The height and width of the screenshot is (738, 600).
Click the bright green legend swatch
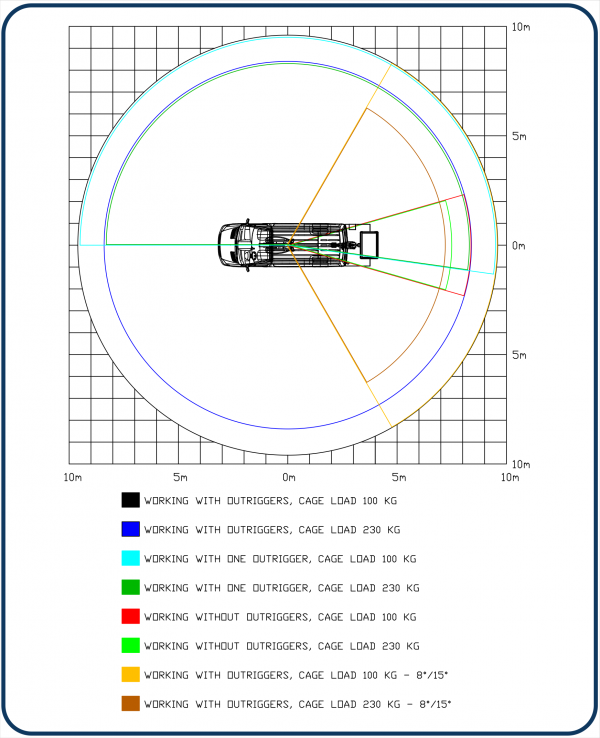(x=130, y=645)
